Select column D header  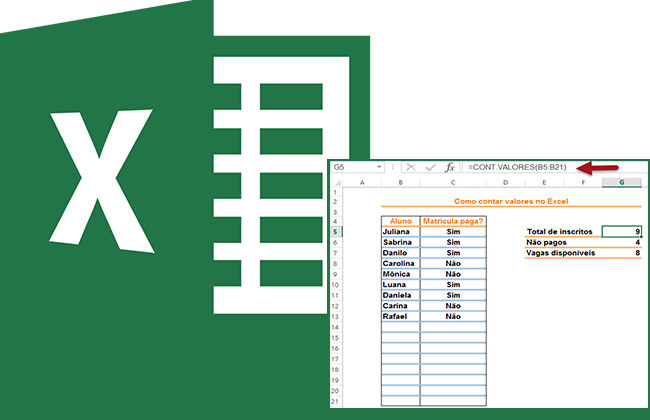tap(505, 182)
